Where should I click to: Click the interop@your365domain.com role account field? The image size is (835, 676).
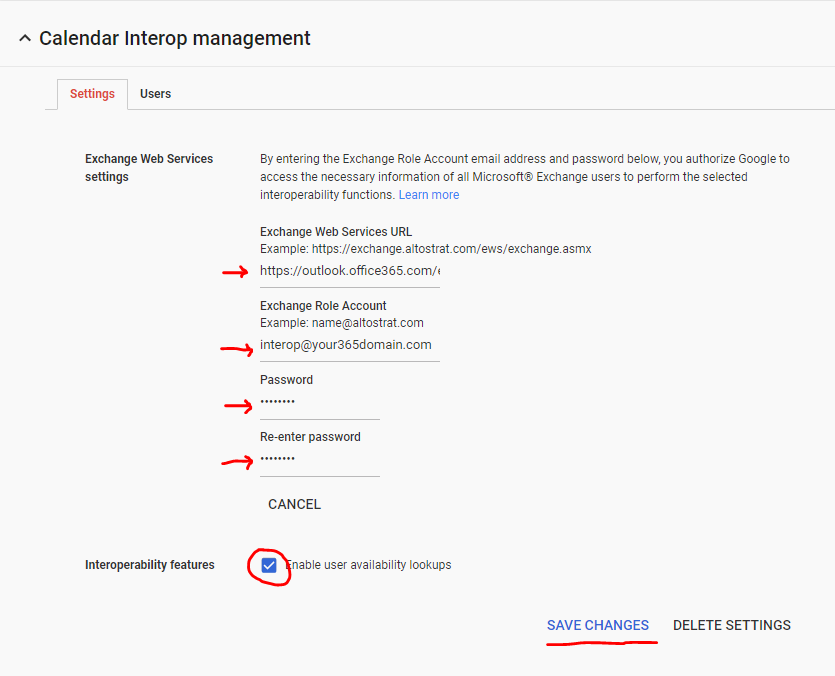(x=350, y=345)
